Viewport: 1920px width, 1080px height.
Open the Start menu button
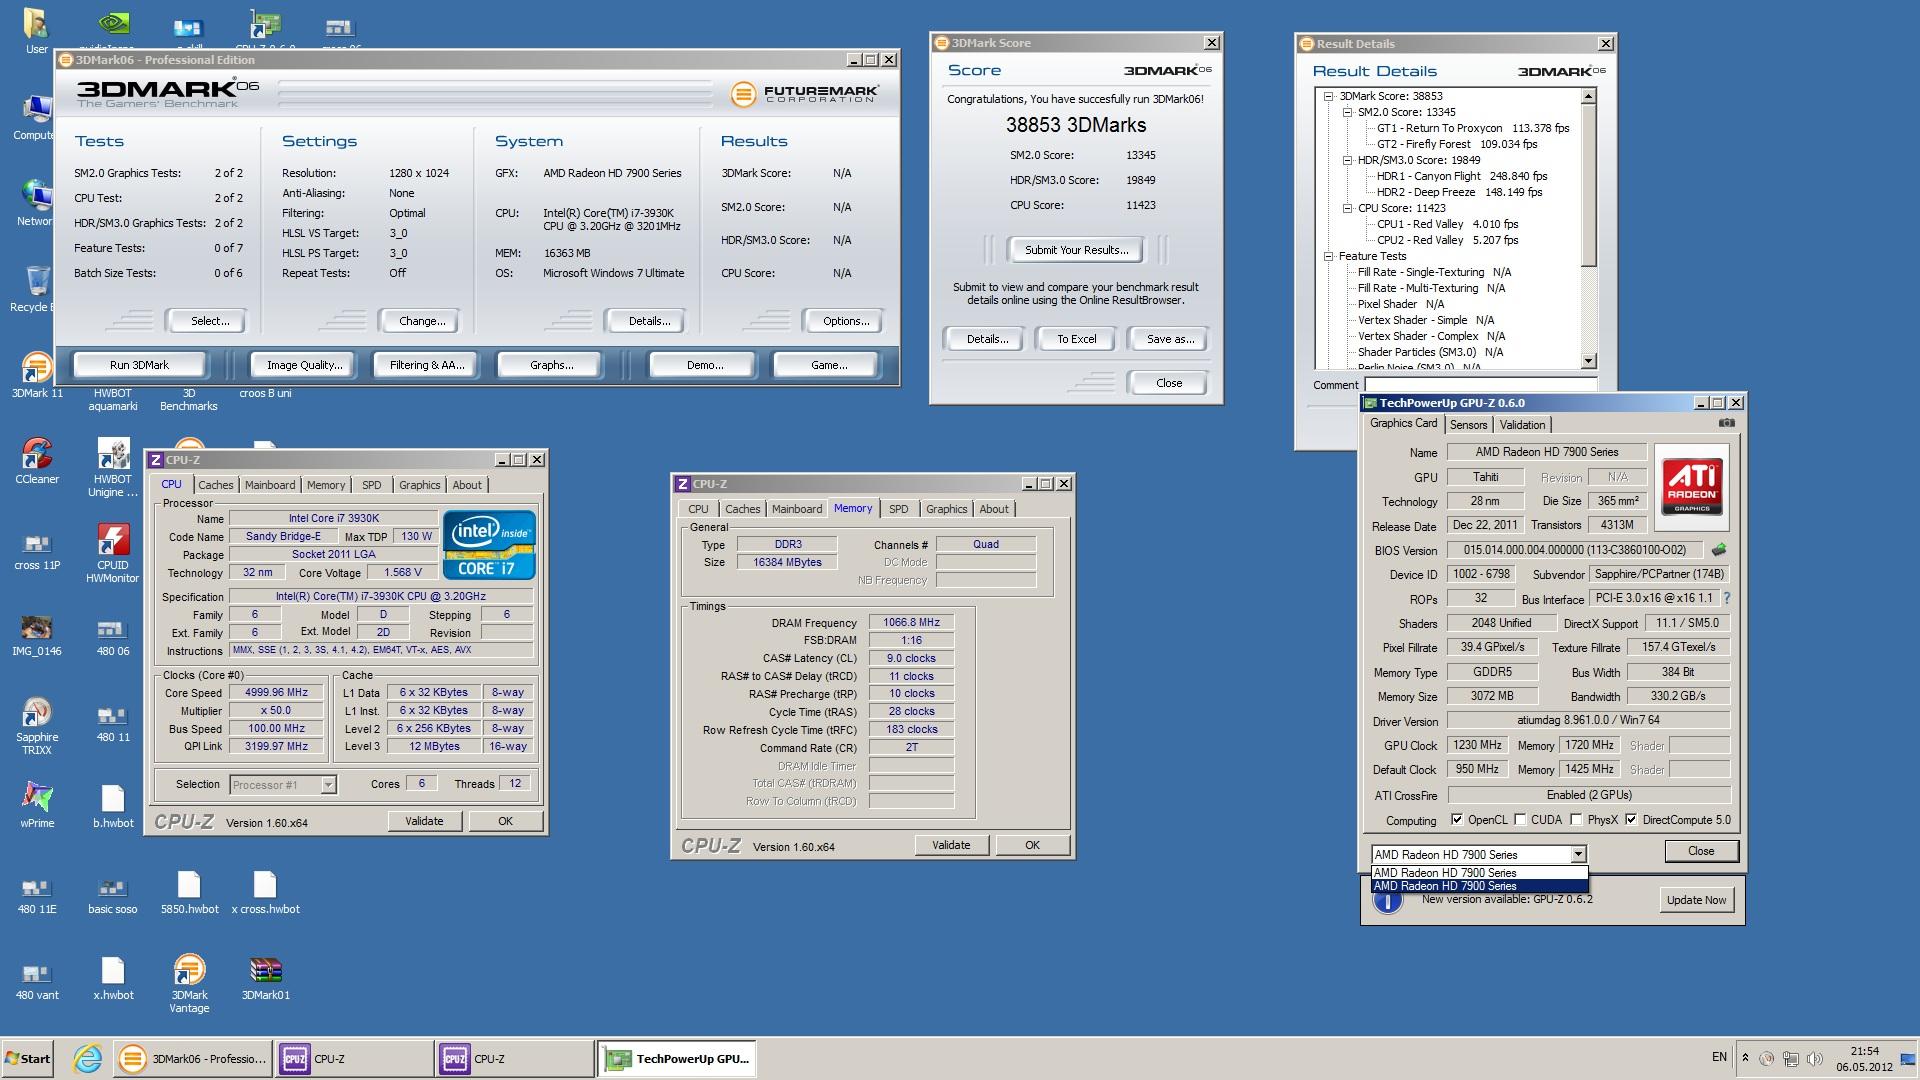(28, 1058)
